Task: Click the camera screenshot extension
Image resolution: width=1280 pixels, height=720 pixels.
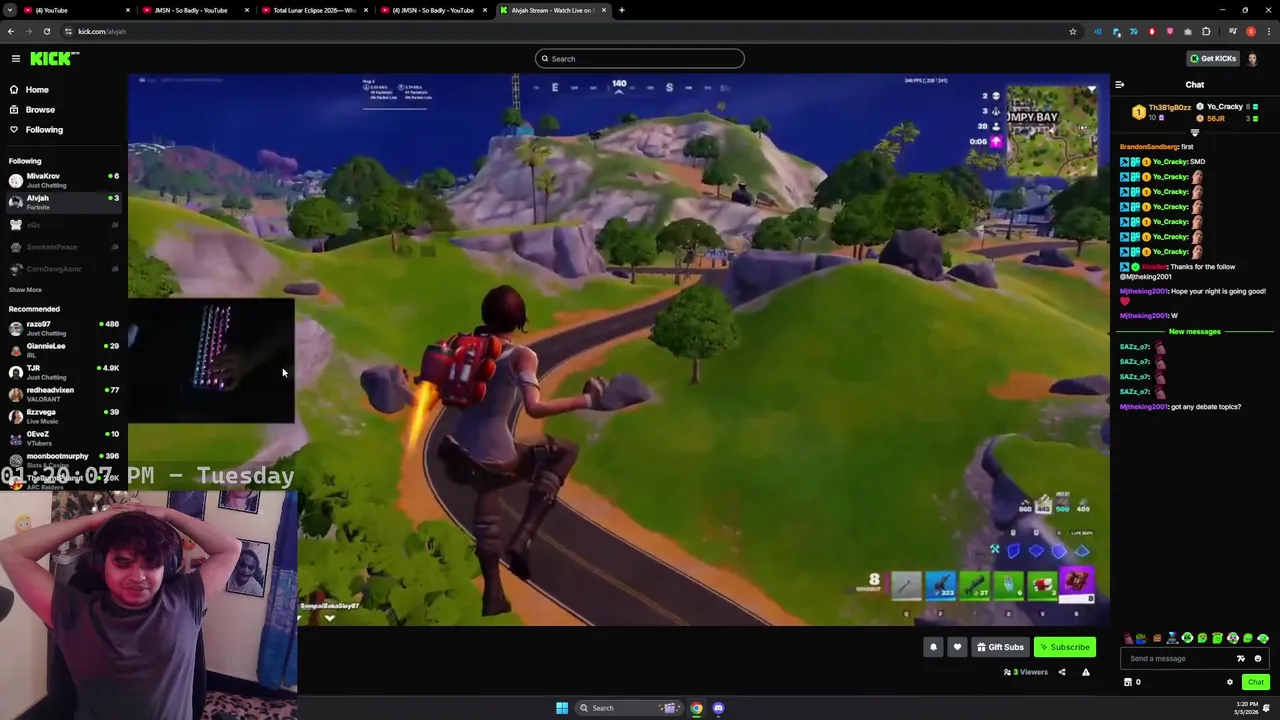Action: click(1188, 31)
